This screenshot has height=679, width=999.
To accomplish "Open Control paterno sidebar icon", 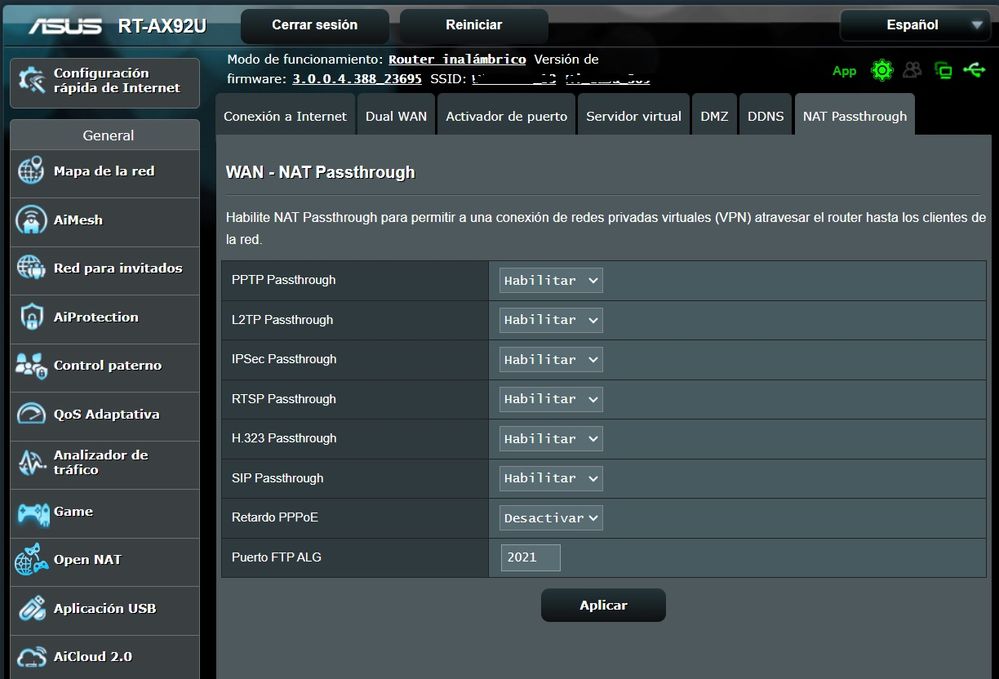I will [31, 366].
